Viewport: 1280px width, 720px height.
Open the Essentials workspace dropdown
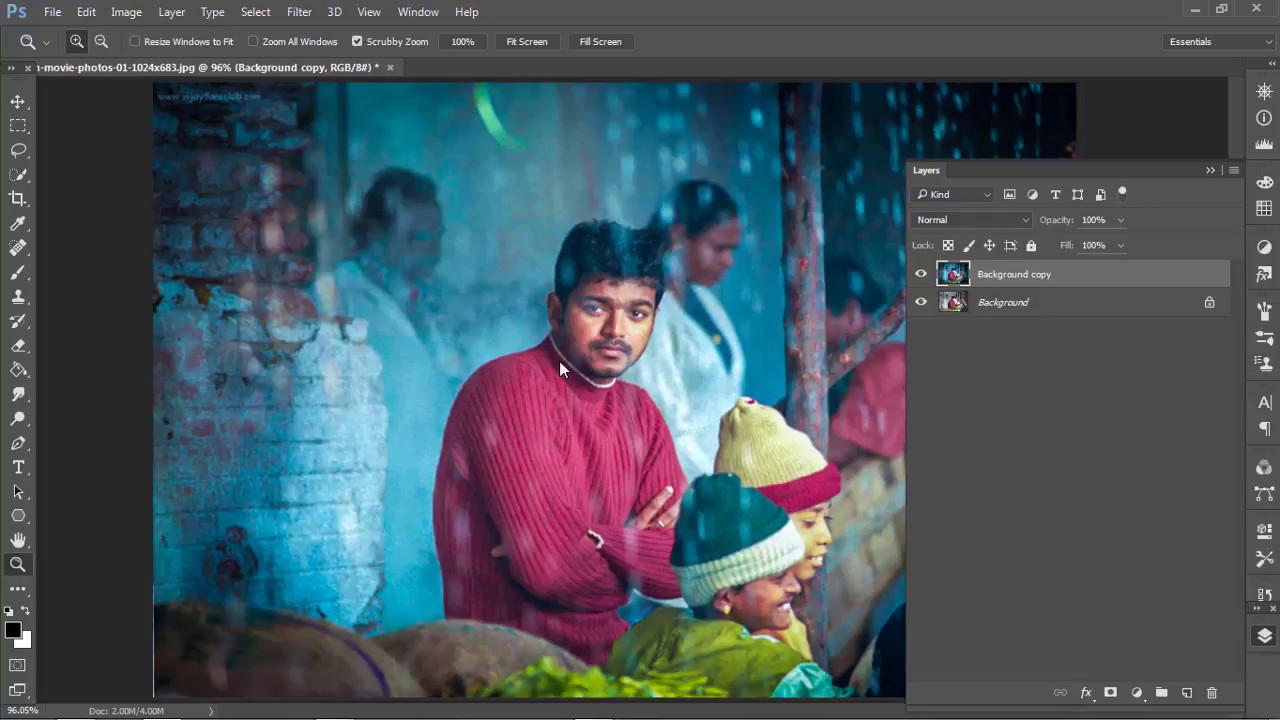click(x=1219, y=42)
